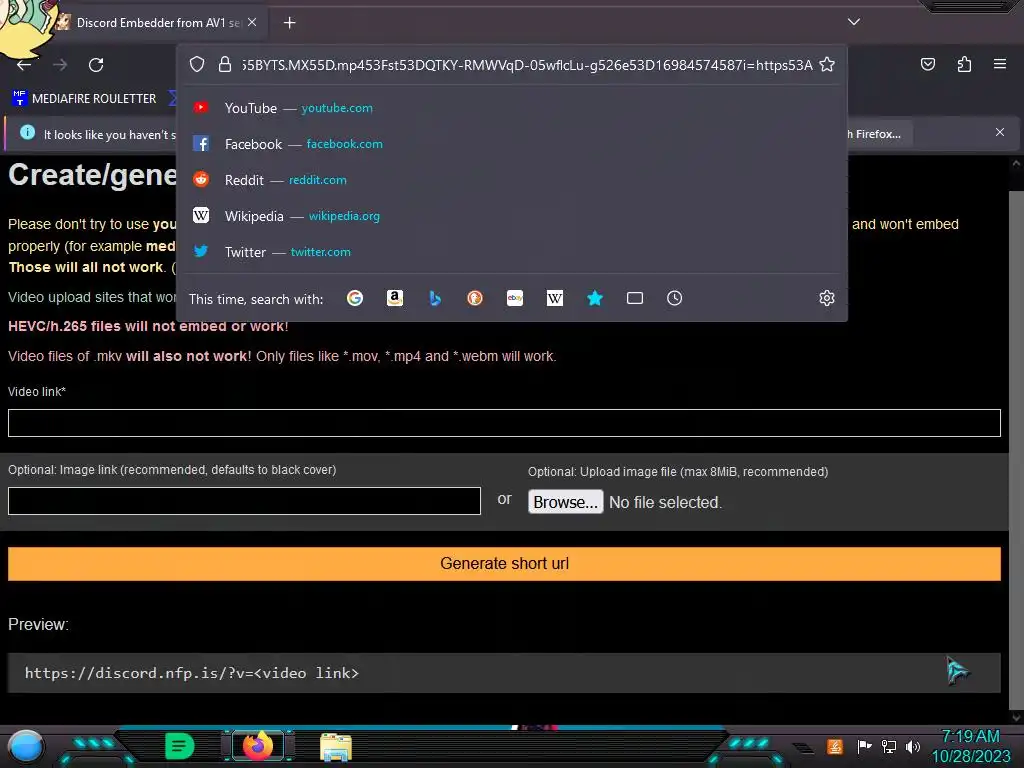The height and width of the screenshot is (768, 1024).
Task: Open the green notes taskbar app
Action: pos(180,746)
